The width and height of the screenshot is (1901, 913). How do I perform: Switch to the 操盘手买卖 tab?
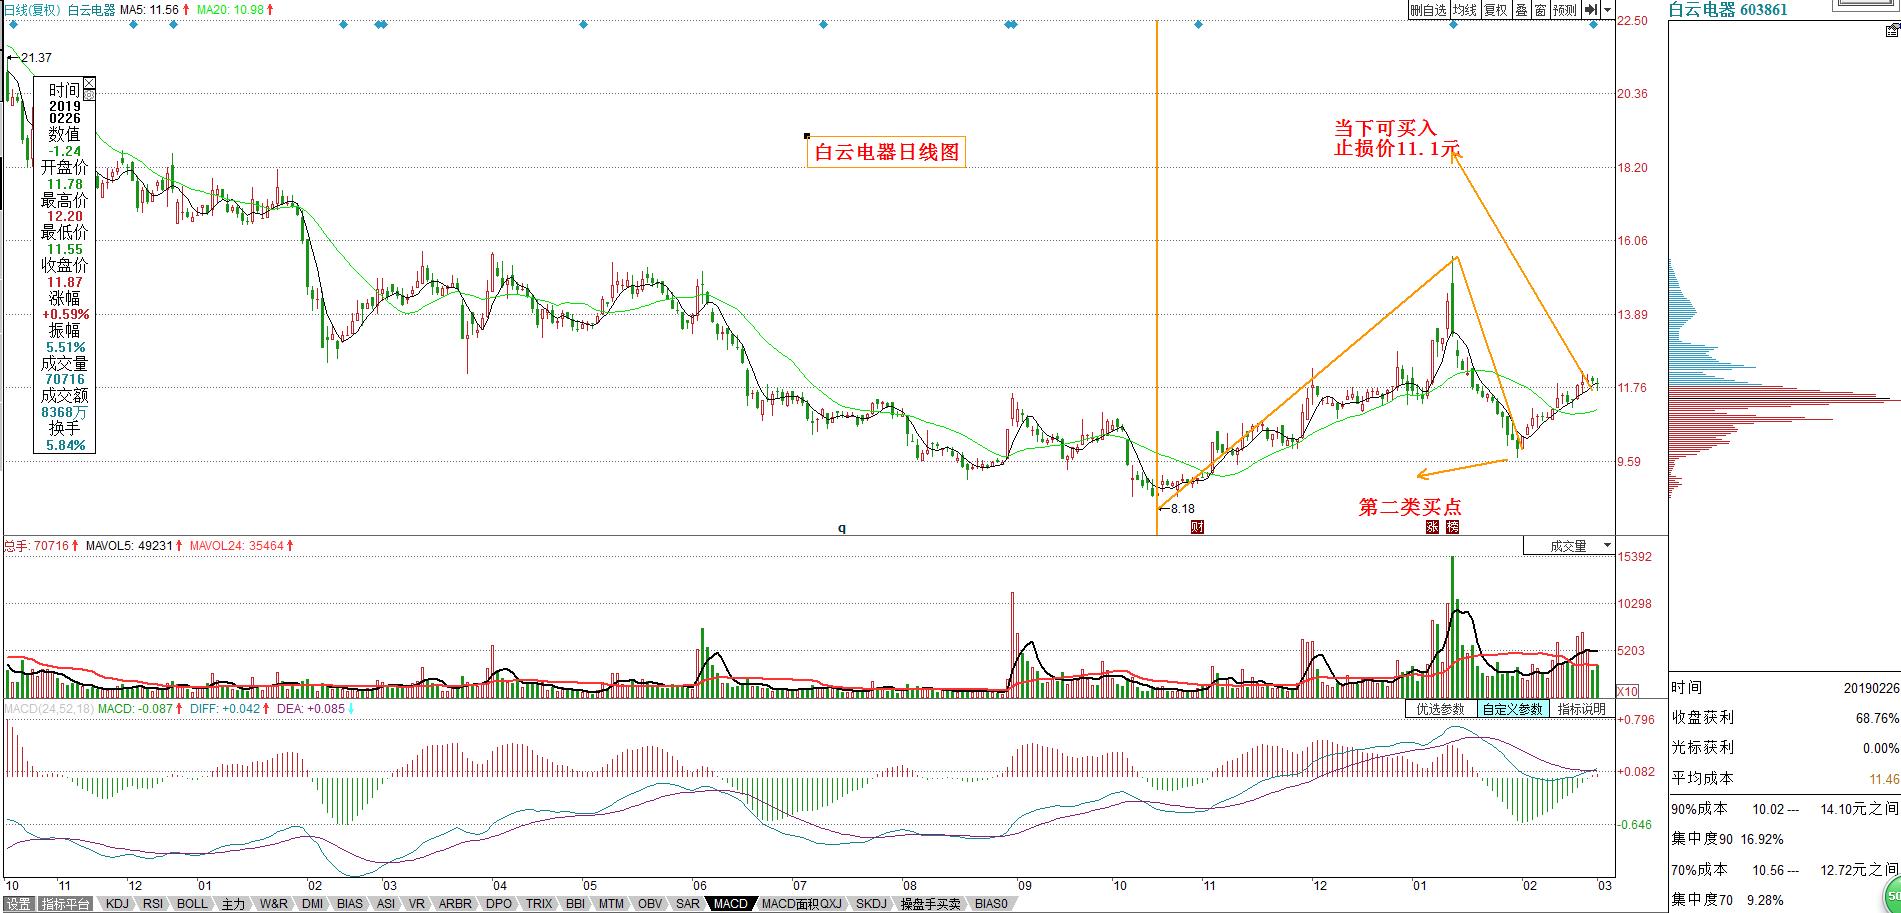(931, 904)
